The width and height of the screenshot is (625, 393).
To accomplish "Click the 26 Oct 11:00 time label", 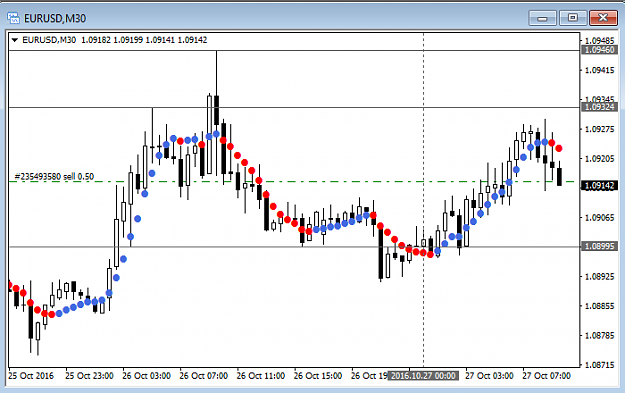I will (261, 375).
